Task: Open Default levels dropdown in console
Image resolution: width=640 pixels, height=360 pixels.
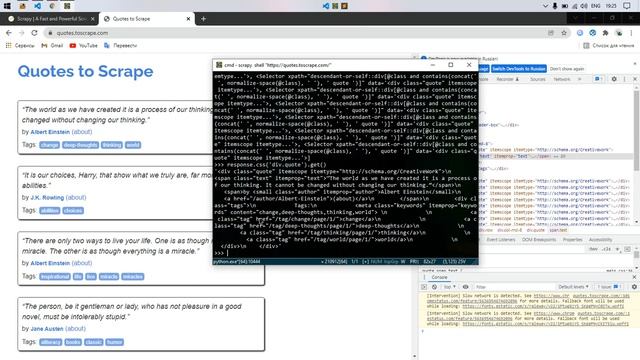Action: pos(573,287)
